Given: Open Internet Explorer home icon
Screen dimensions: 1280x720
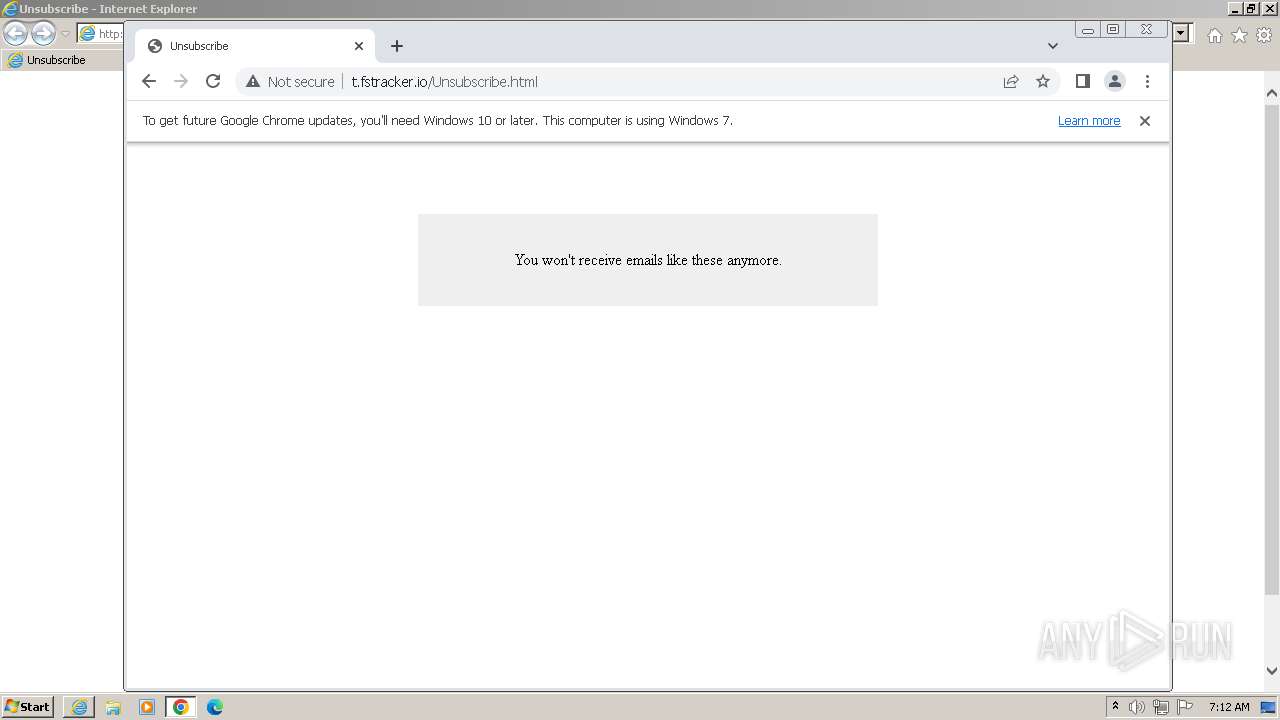Looking at the screenshot, I should click(x=1215, y=35).
